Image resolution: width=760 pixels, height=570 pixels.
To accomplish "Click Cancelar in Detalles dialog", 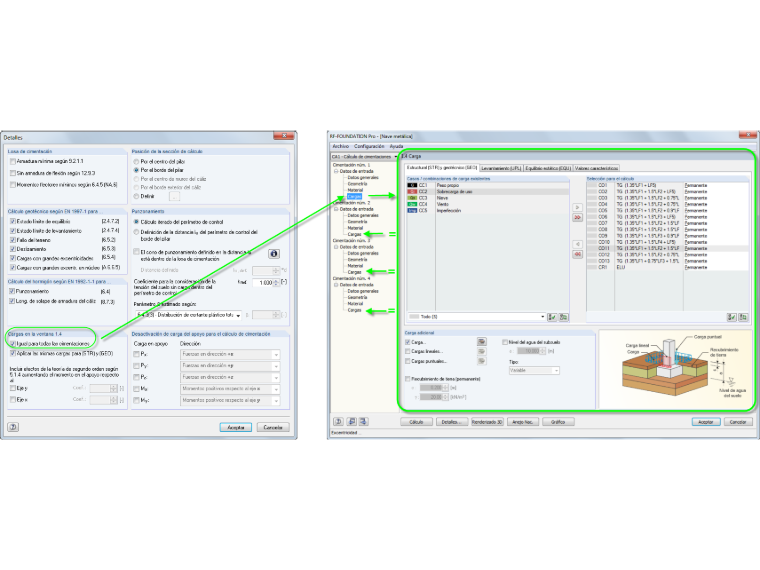I will click(273, 428).
